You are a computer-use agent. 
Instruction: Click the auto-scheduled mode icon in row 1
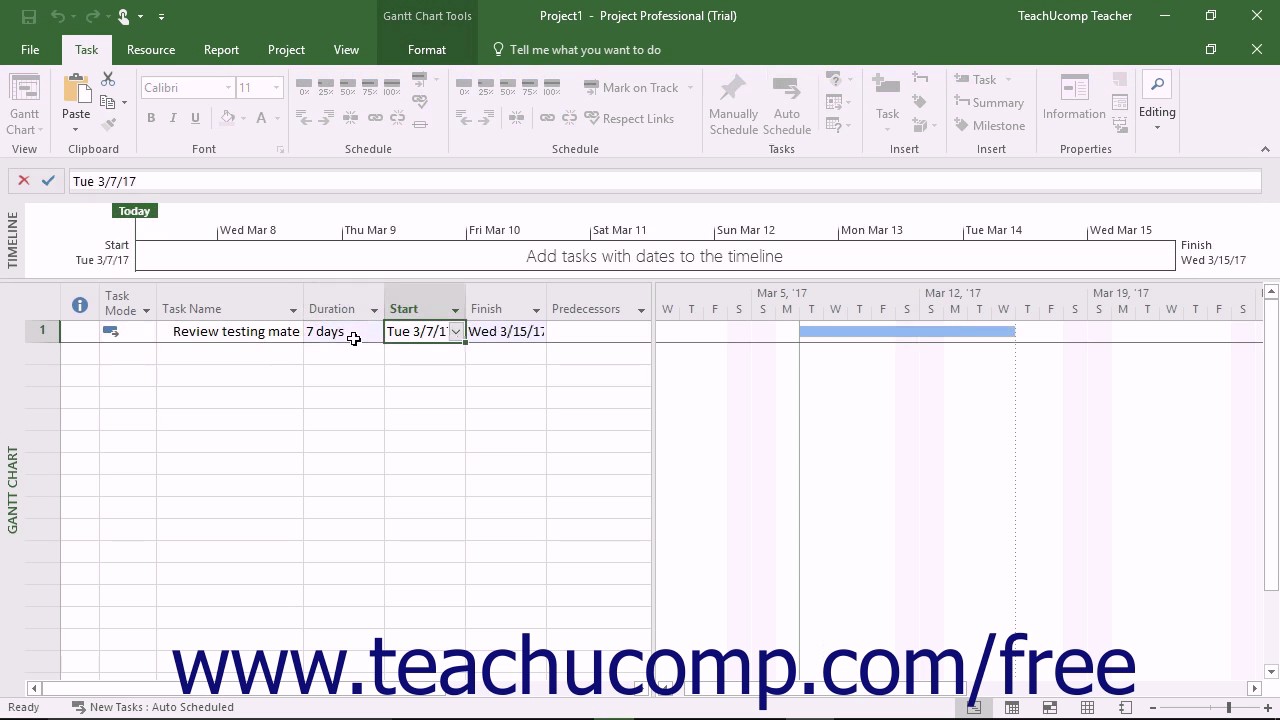111,331
